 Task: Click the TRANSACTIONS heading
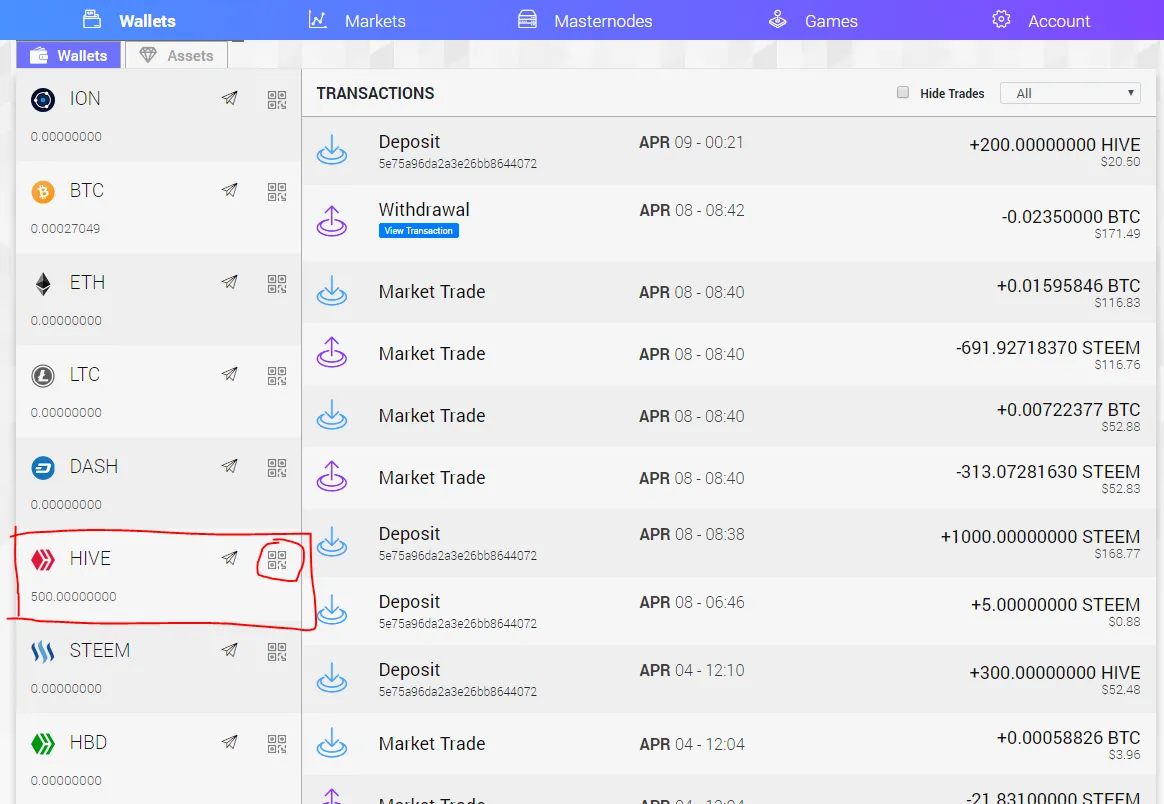pyautogui.click(x=375, y=93)
